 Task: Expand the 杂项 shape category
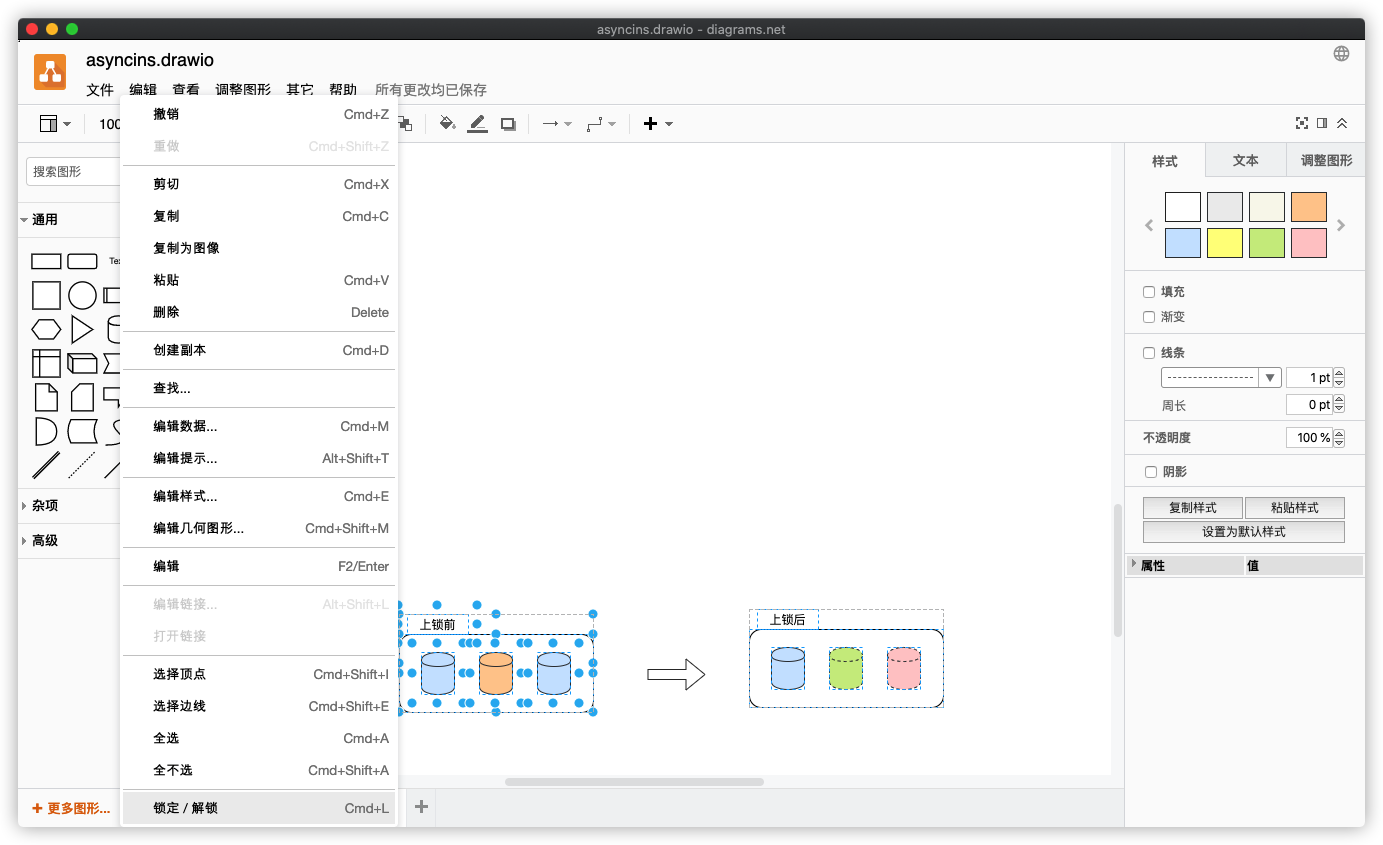click(45, 506)
